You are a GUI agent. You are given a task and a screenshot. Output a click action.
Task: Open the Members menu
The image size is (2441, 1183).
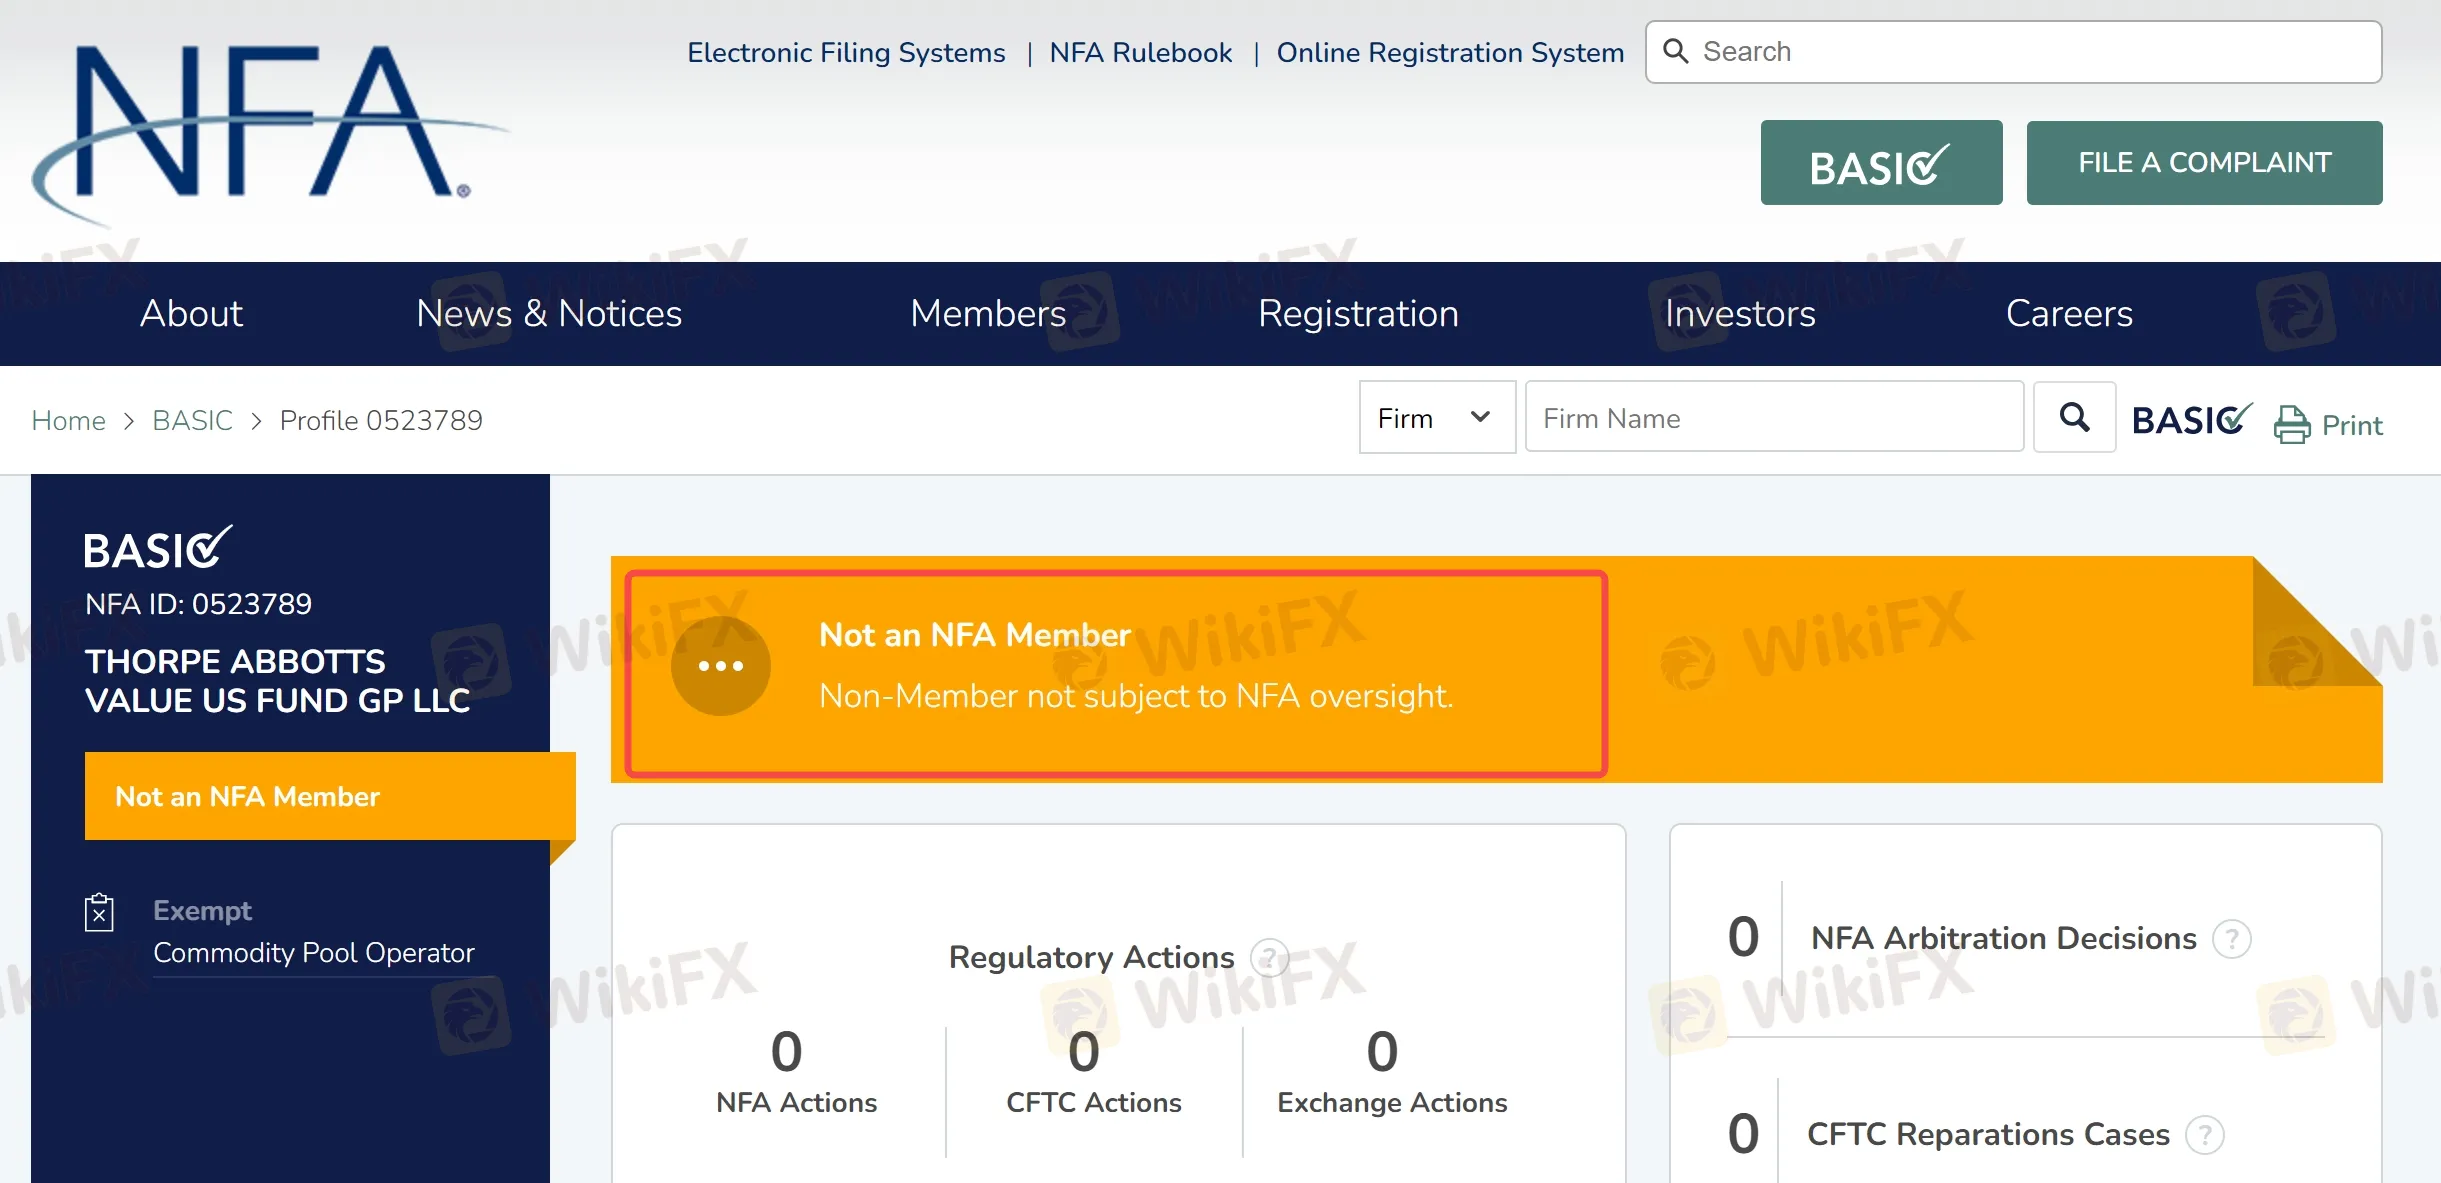988,314
